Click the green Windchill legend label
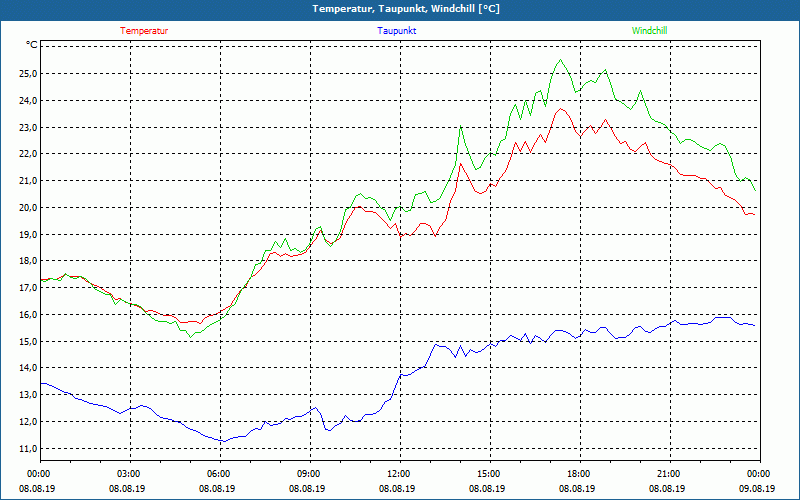This screenshot has height=500, width=800. pos(649,31)
